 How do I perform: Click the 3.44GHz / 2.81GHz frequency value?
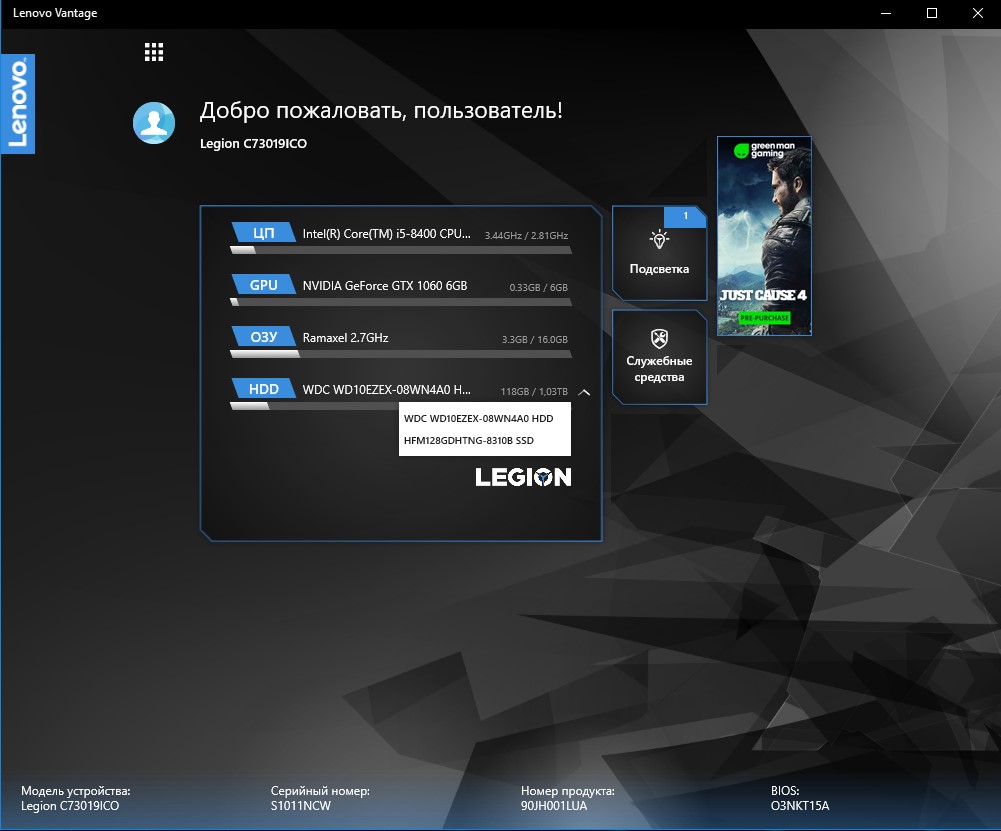point(526,236)
